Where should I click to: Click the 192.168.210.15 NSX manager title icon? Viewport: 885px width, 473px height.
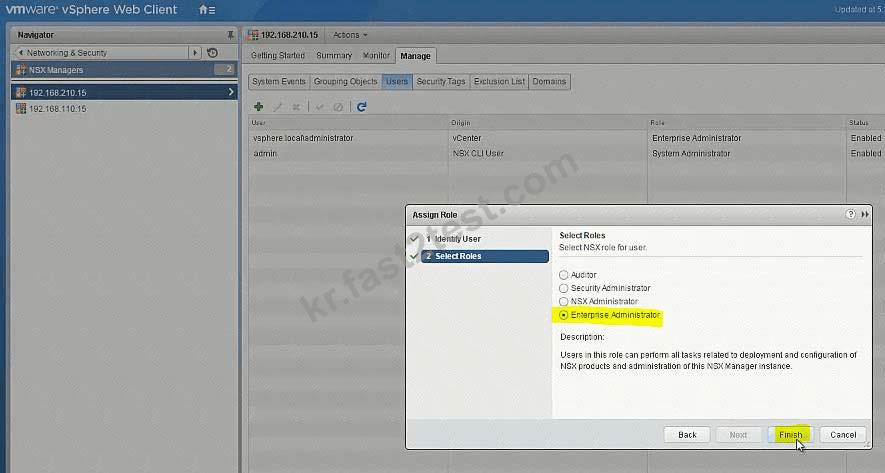pyautogui.click(x=253, y=35)
